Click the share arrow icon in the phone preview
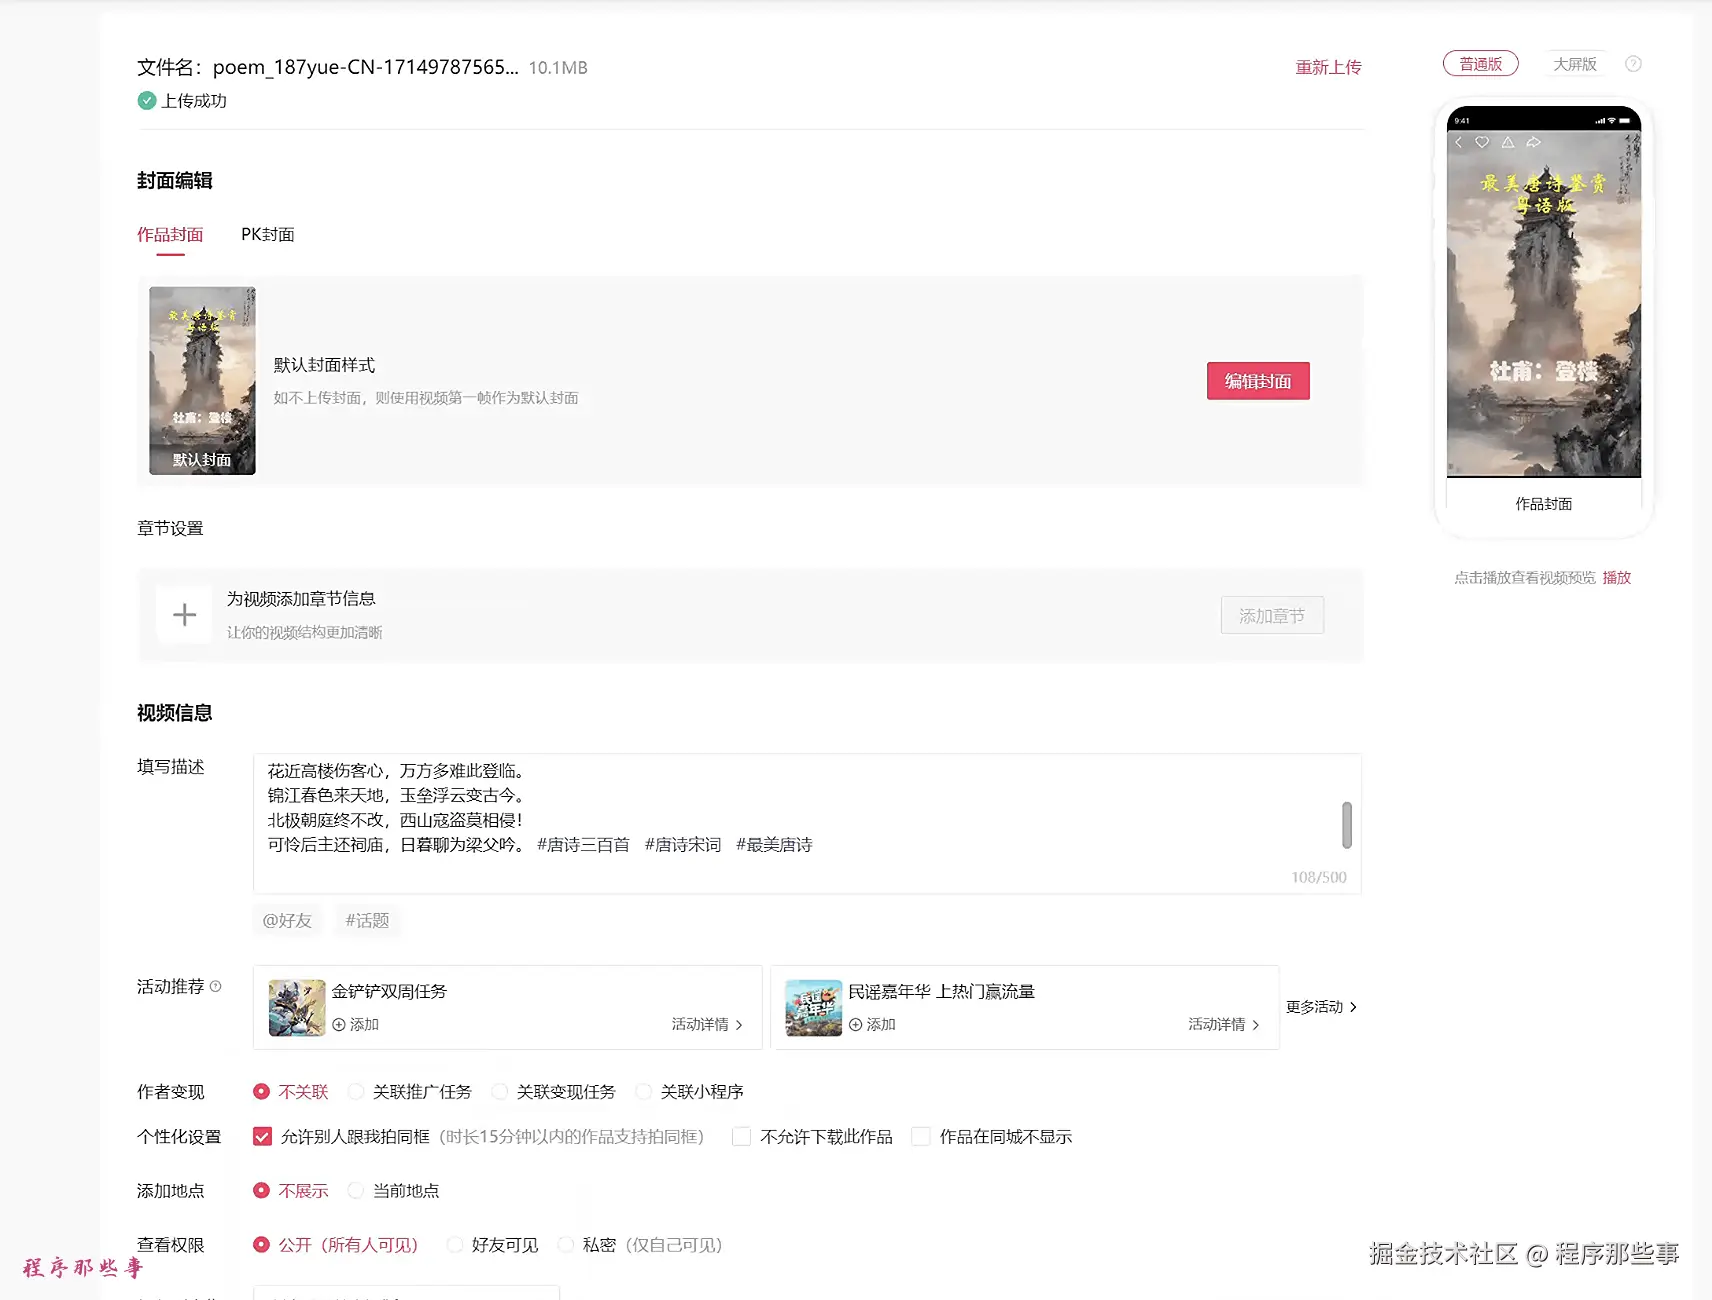This screenshot has height=1300, width=1712. 1533,143
